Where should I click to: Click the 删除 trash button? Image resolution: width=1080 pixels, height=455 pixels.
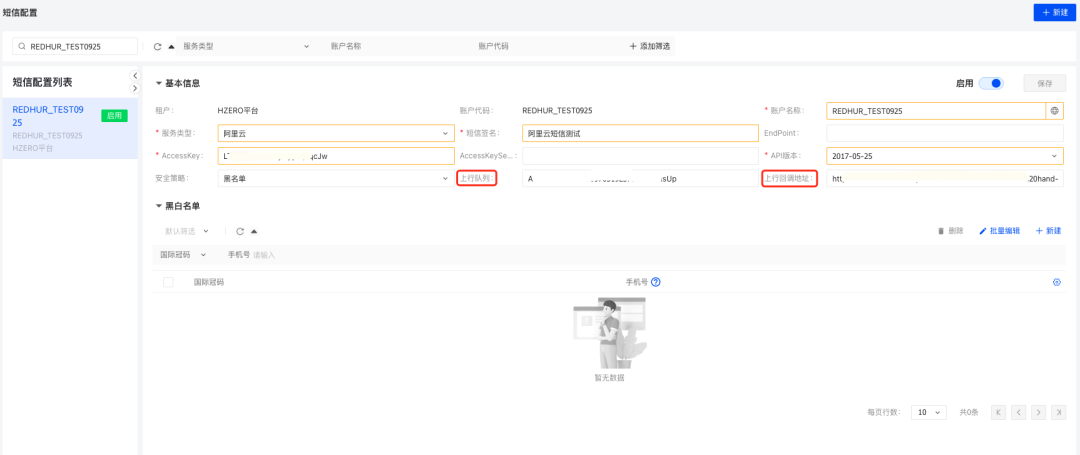pyautogui.click(x=950, y=231)
